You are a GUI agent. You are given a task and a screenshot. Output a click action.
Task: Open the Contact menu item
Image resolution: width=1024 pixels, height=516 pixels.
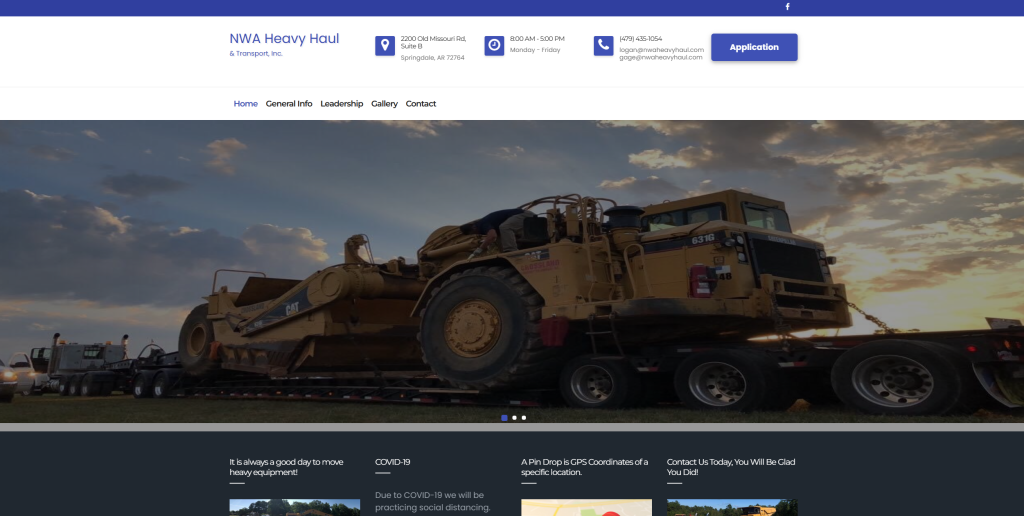[421, 104]
